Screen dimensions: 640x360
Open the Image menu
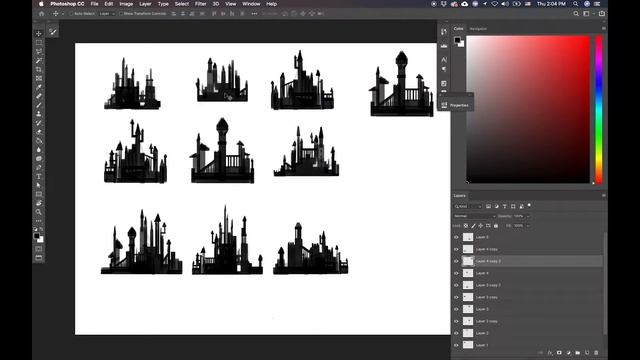coord(126,4)
